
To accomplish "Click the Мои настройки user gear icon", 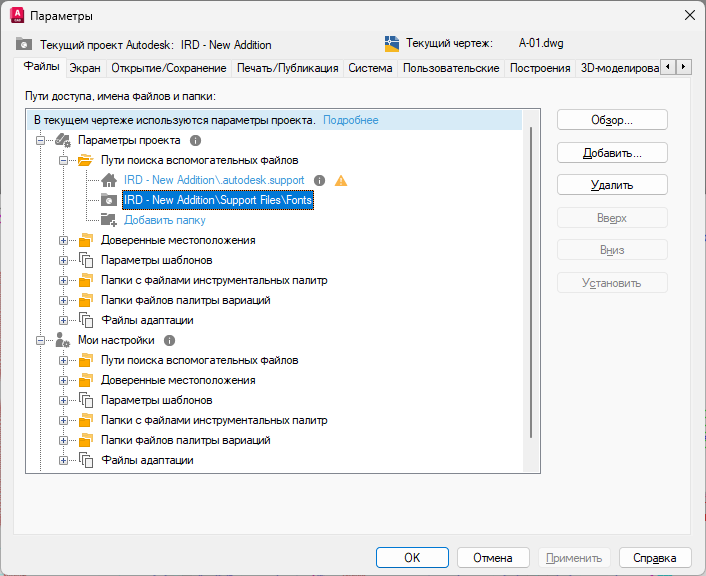I will click(x=62, y=341).
